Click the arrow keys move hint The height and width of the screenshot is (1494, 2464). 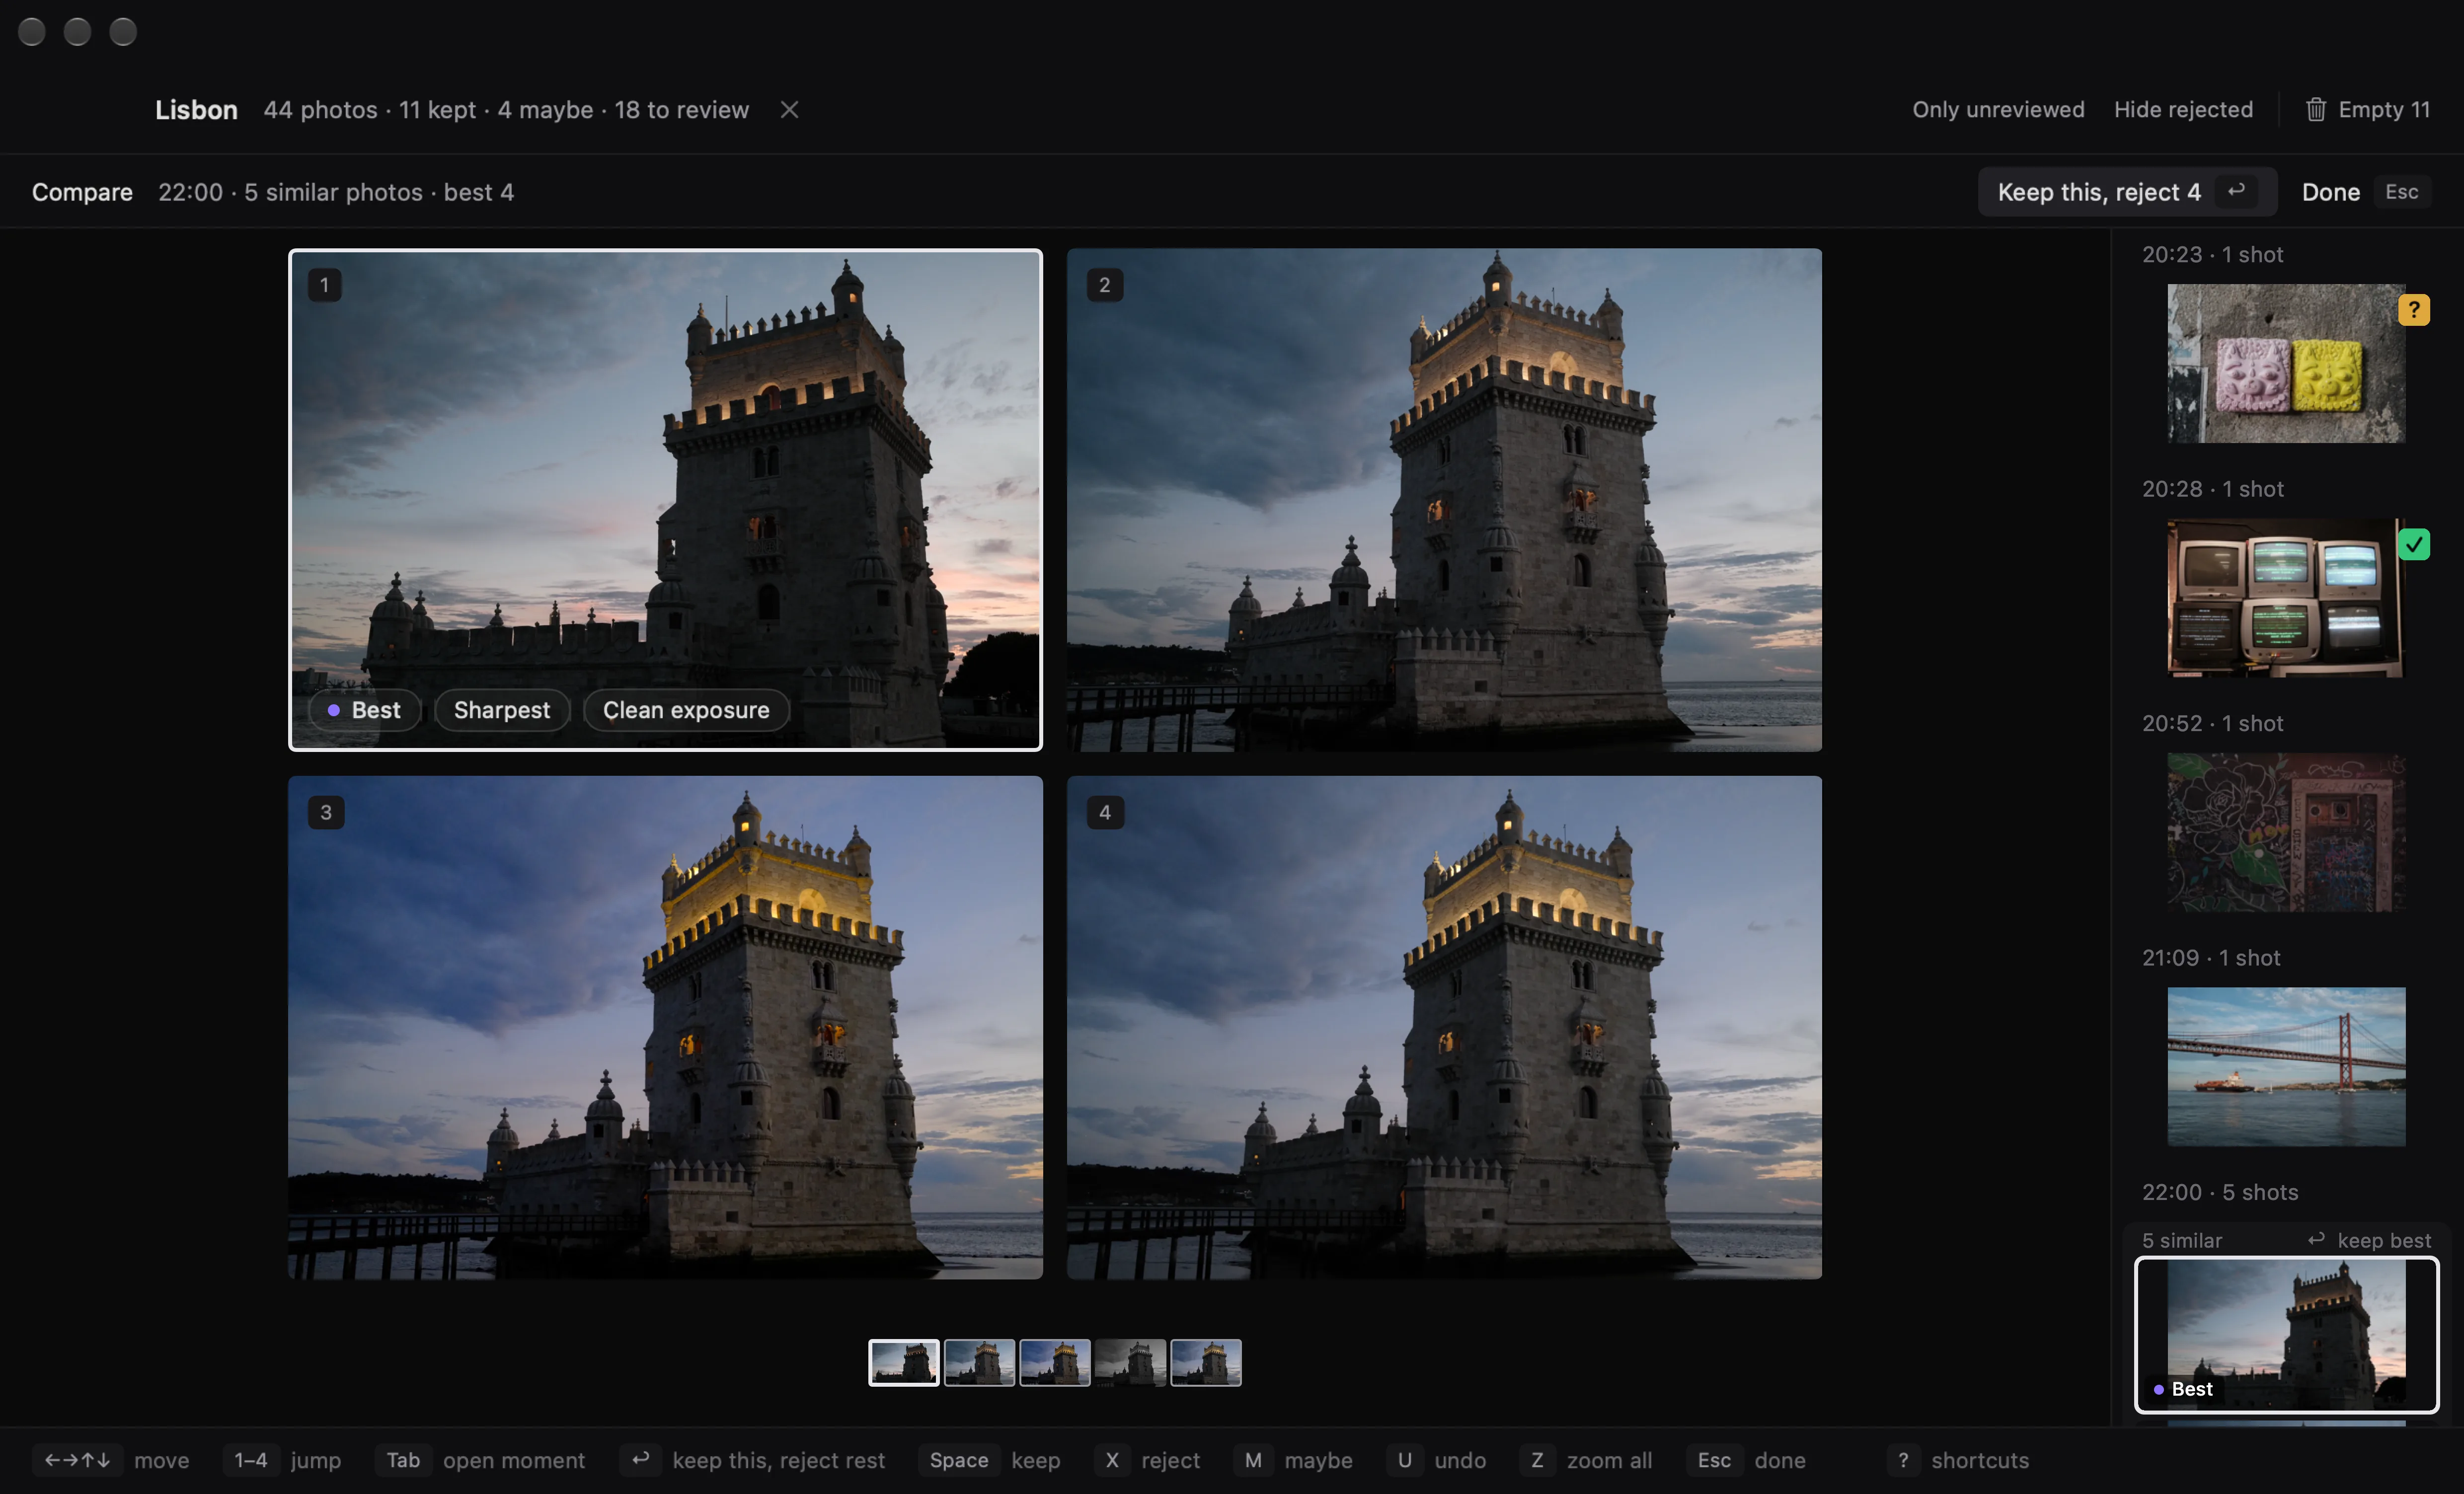(111, 1460)
